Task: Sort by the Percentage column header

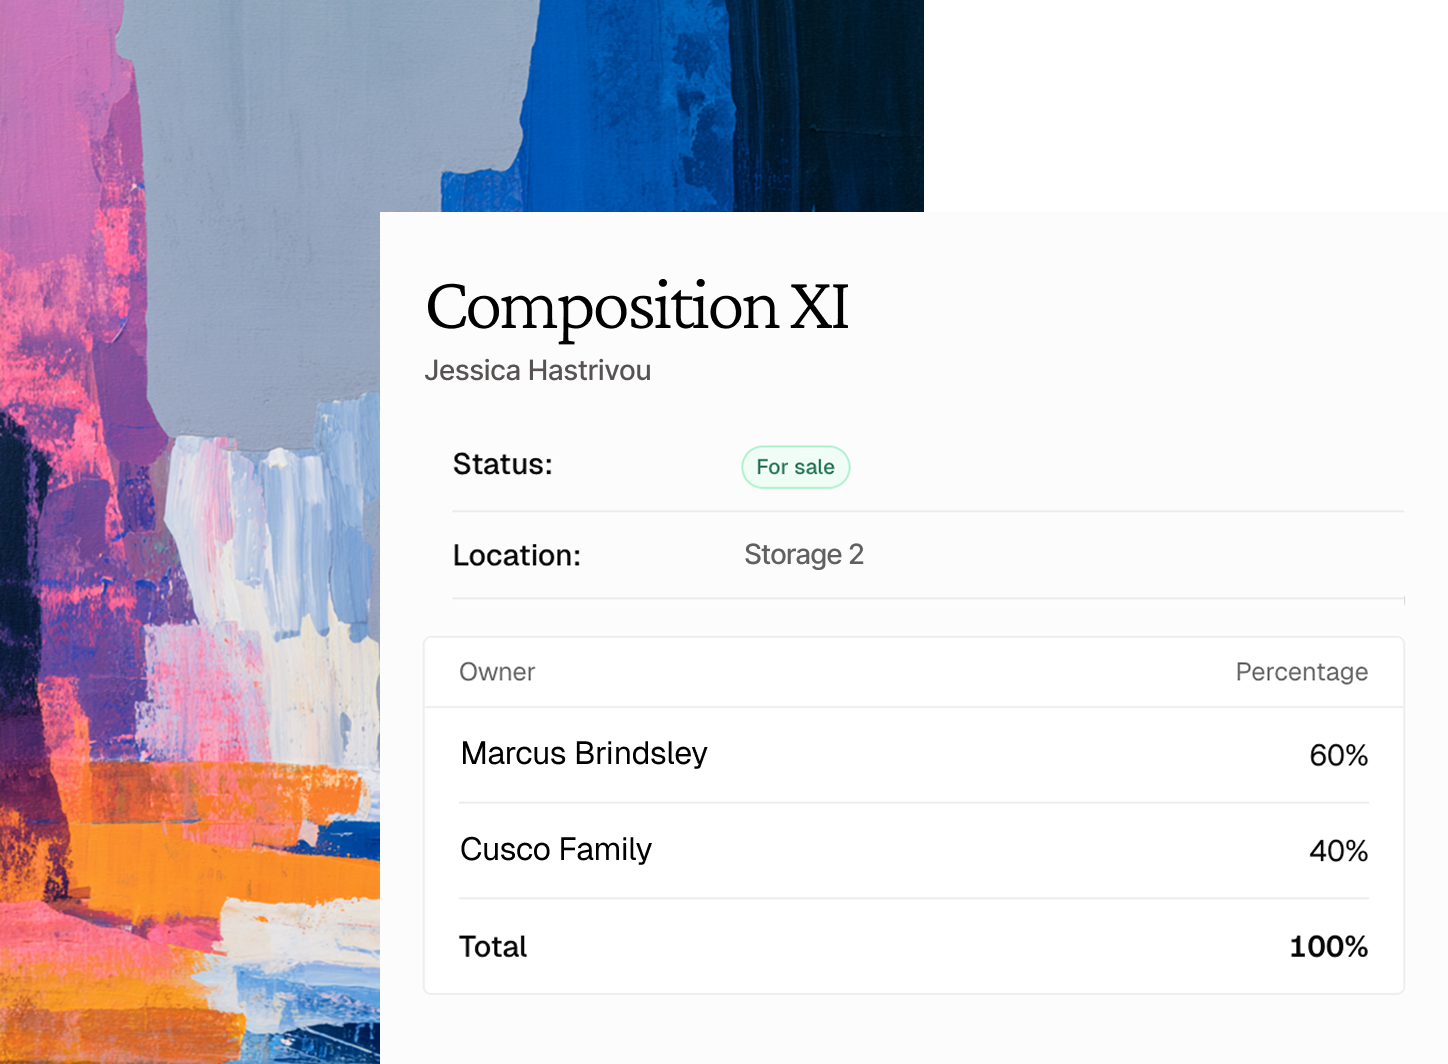Action: (x=1301, y=672)
